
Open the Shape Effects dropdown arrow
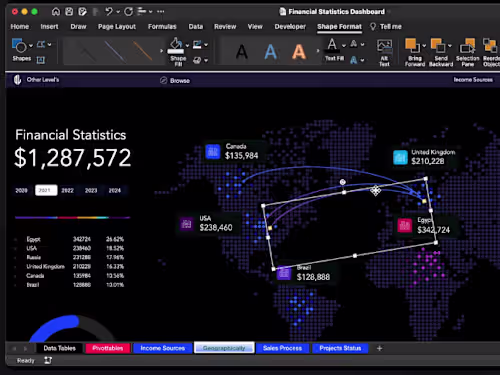[206, 60]
